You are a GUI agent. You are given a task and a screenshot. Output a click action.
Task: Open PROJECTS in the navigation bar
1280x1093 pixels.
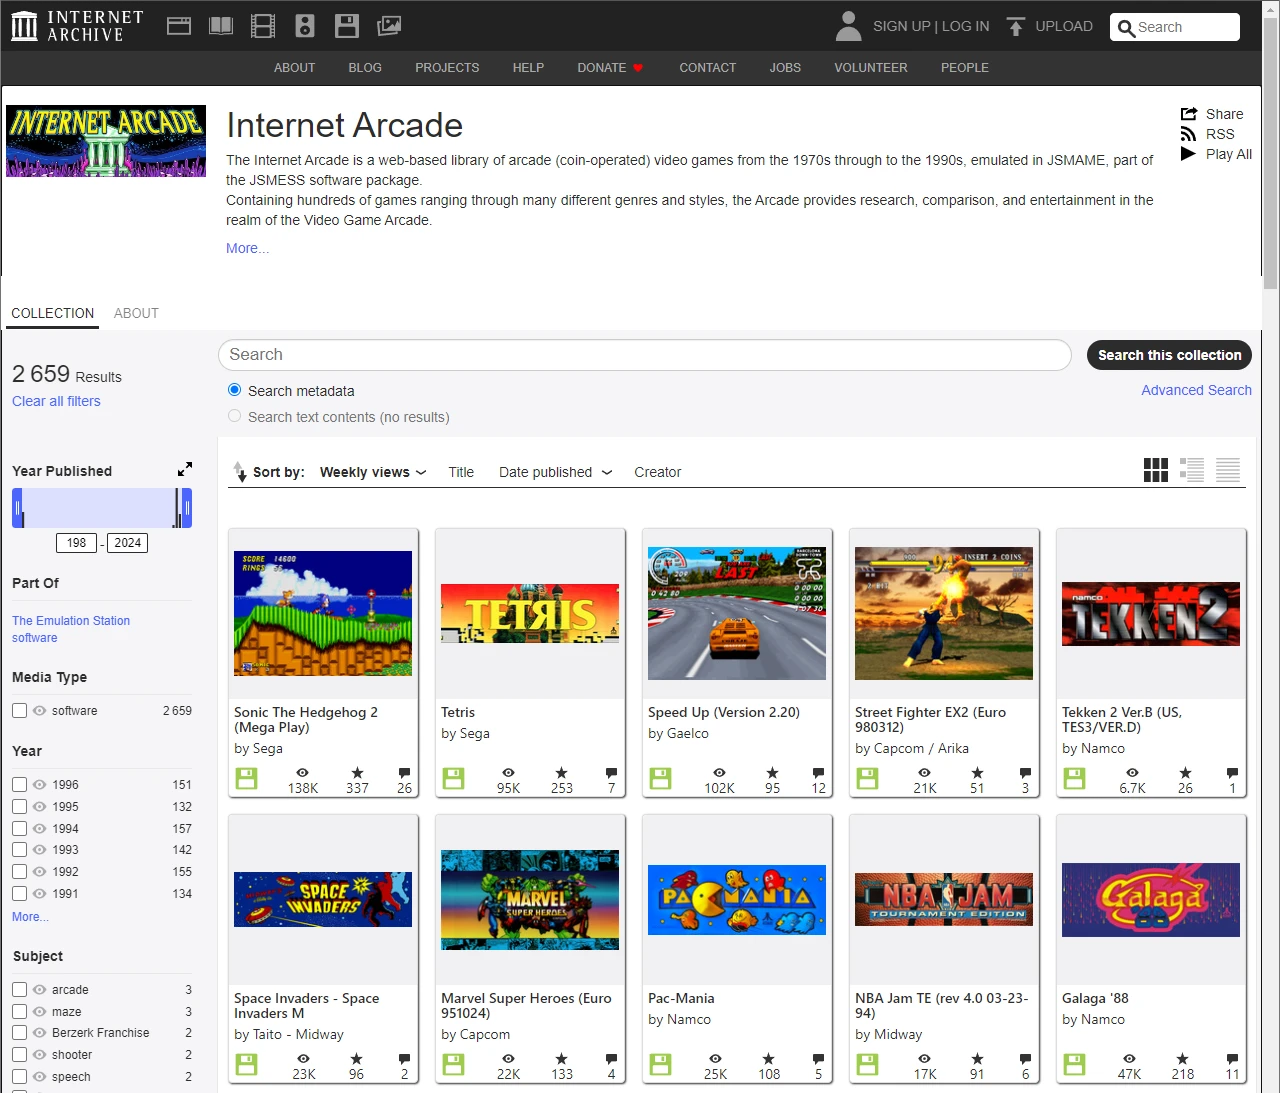coord(447,68)
